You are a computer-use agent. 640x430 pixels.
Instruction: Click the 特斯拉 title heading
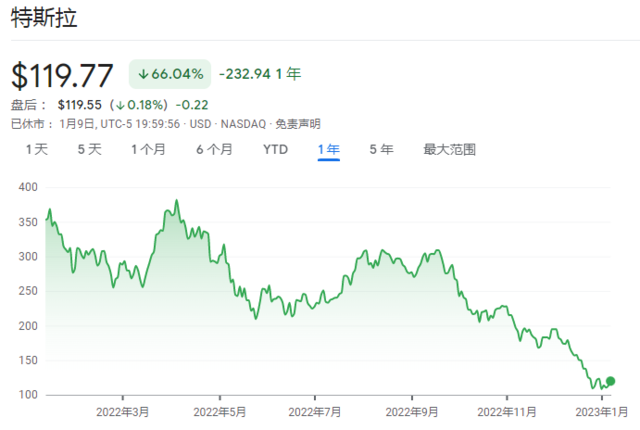[x=44, y=18]
